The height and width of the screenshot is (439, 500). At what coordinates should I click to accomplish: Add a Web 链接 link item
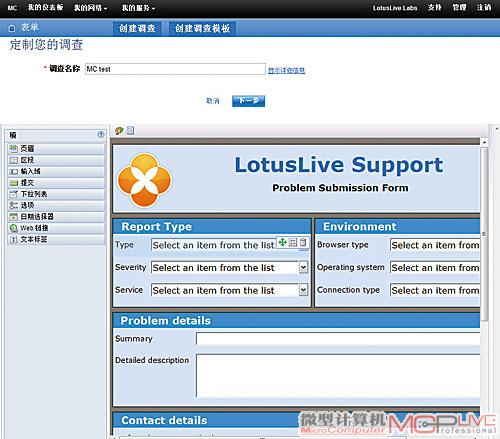56,228
